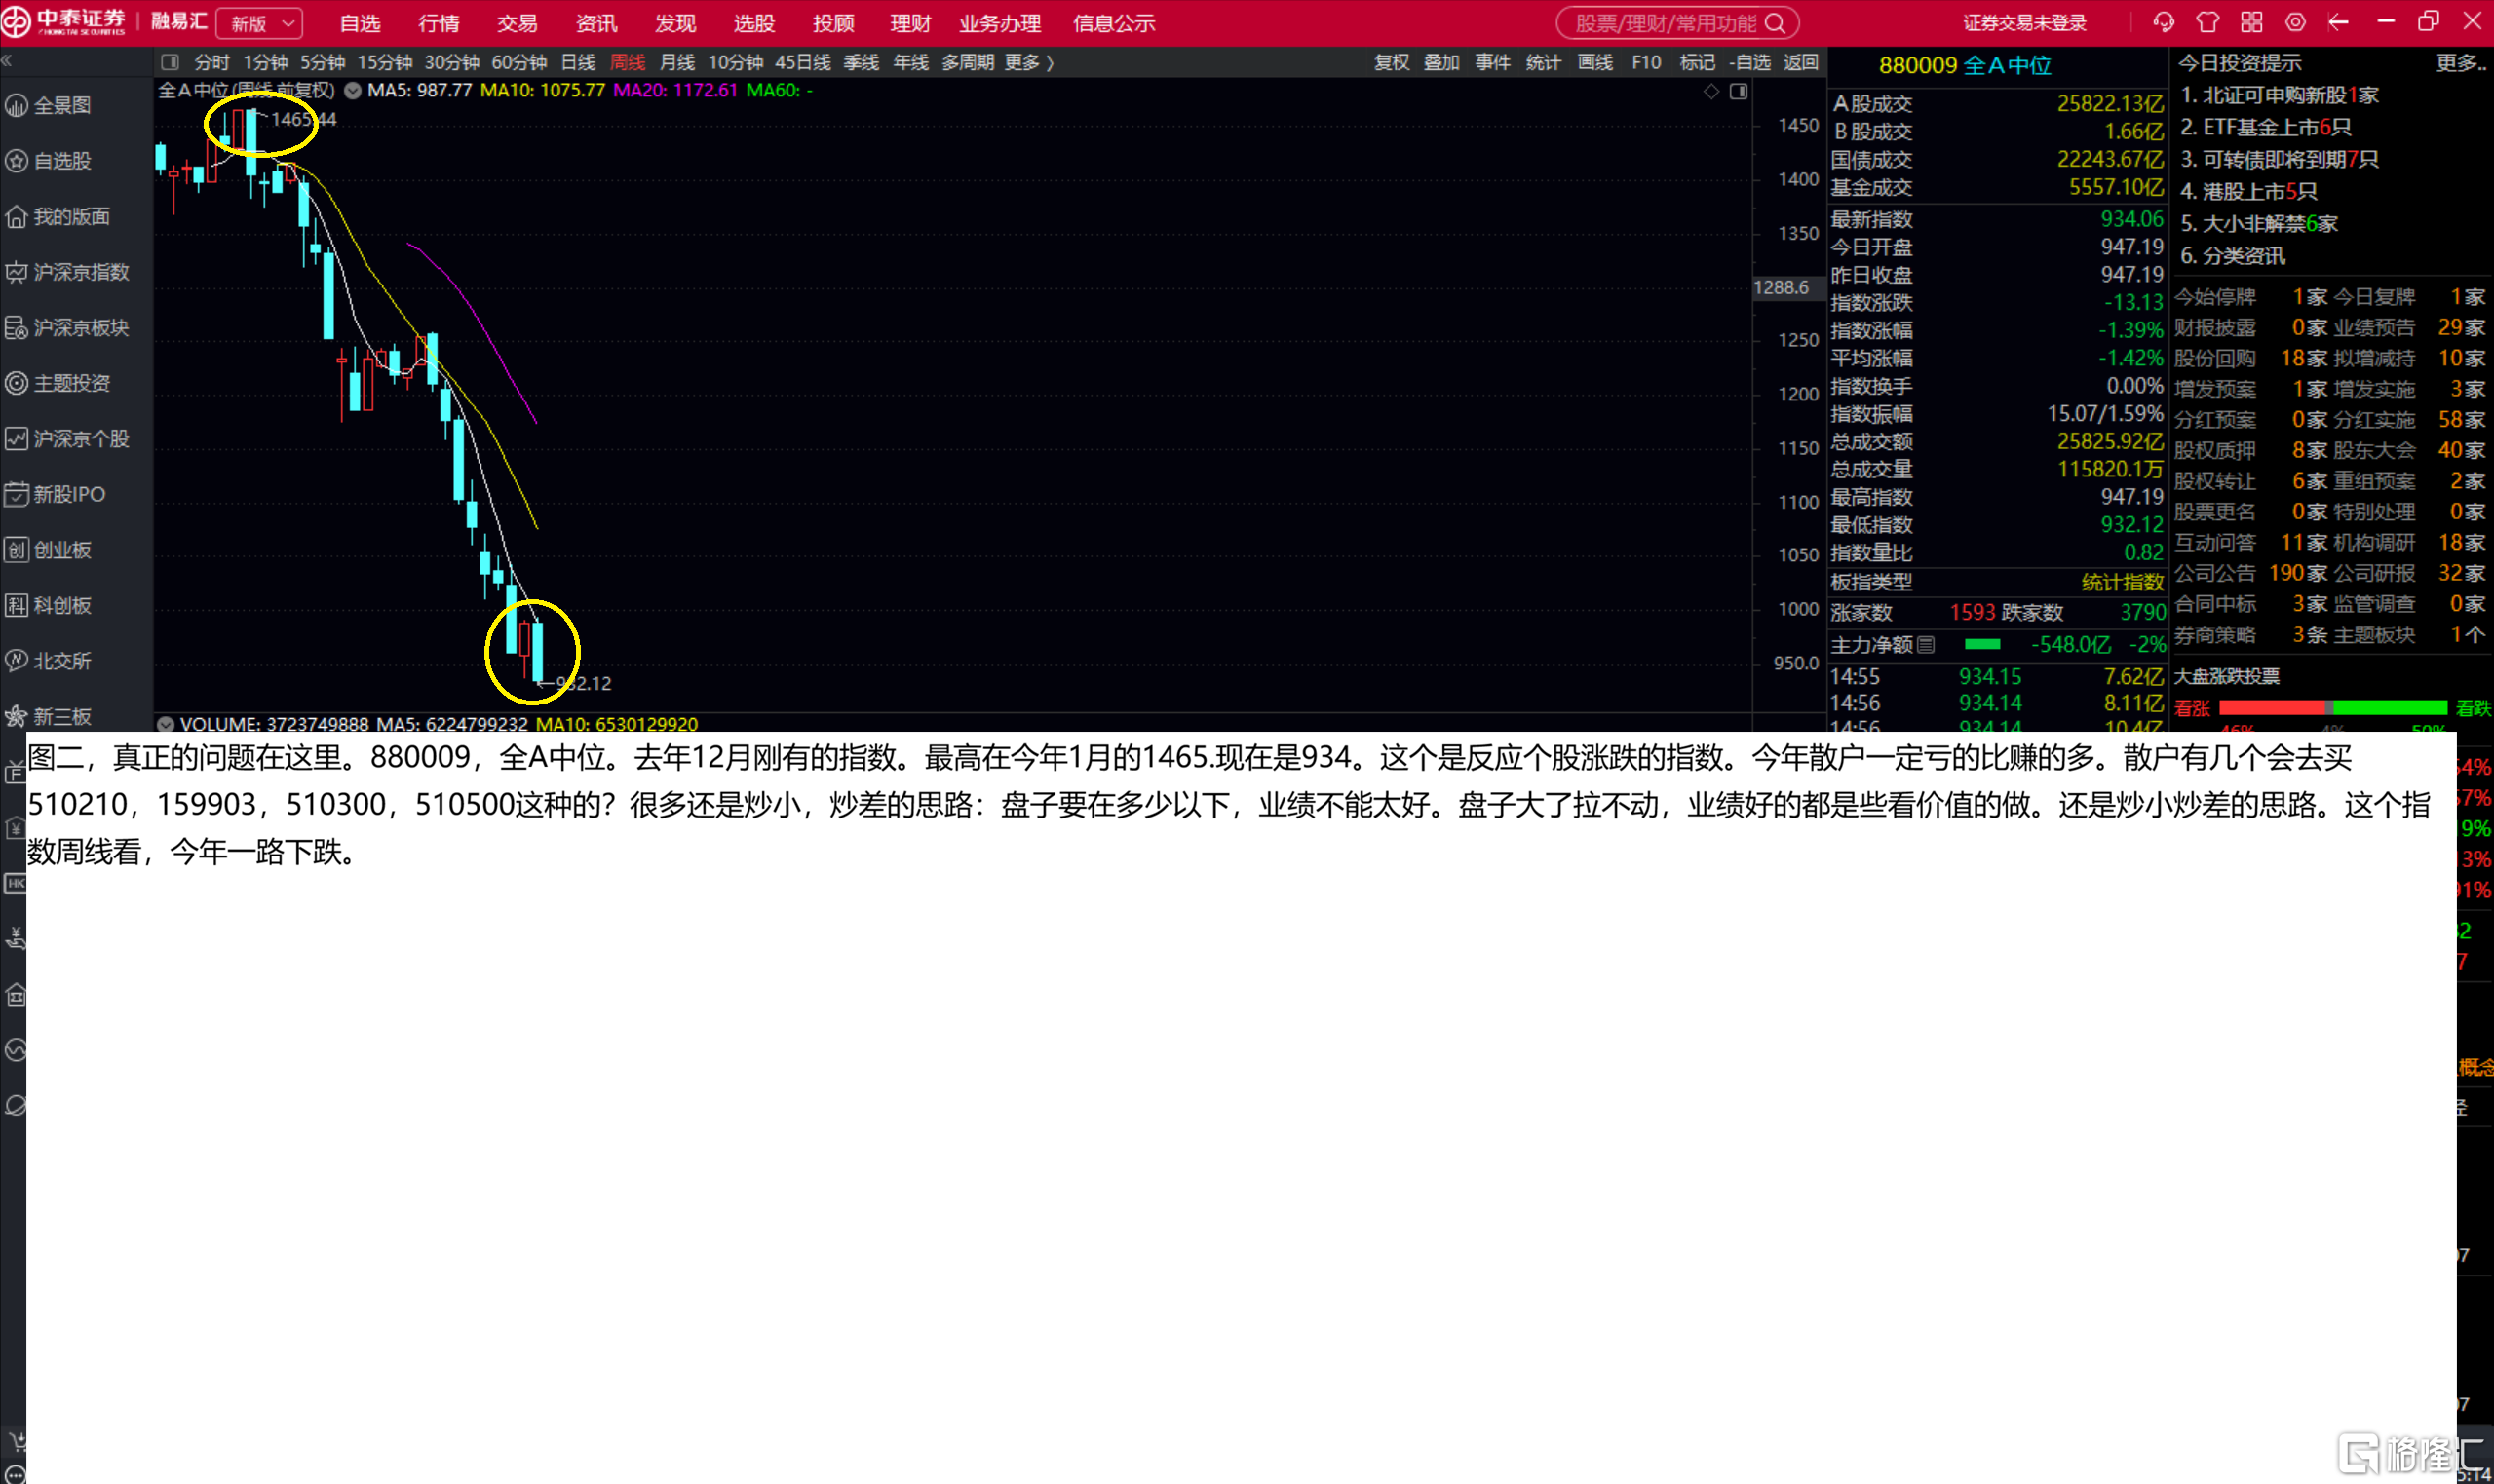2494x1484 pixels.
Task: Open the 新版 version dropdown
Action: tap(261, 23)
